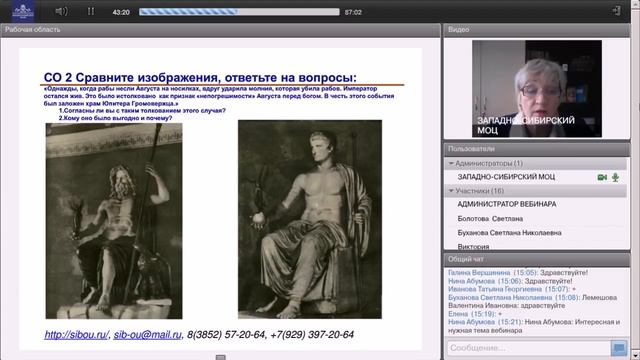Click the slide title СО 2 Сравните изображения
640x360 pixels.
coord(200,78)
